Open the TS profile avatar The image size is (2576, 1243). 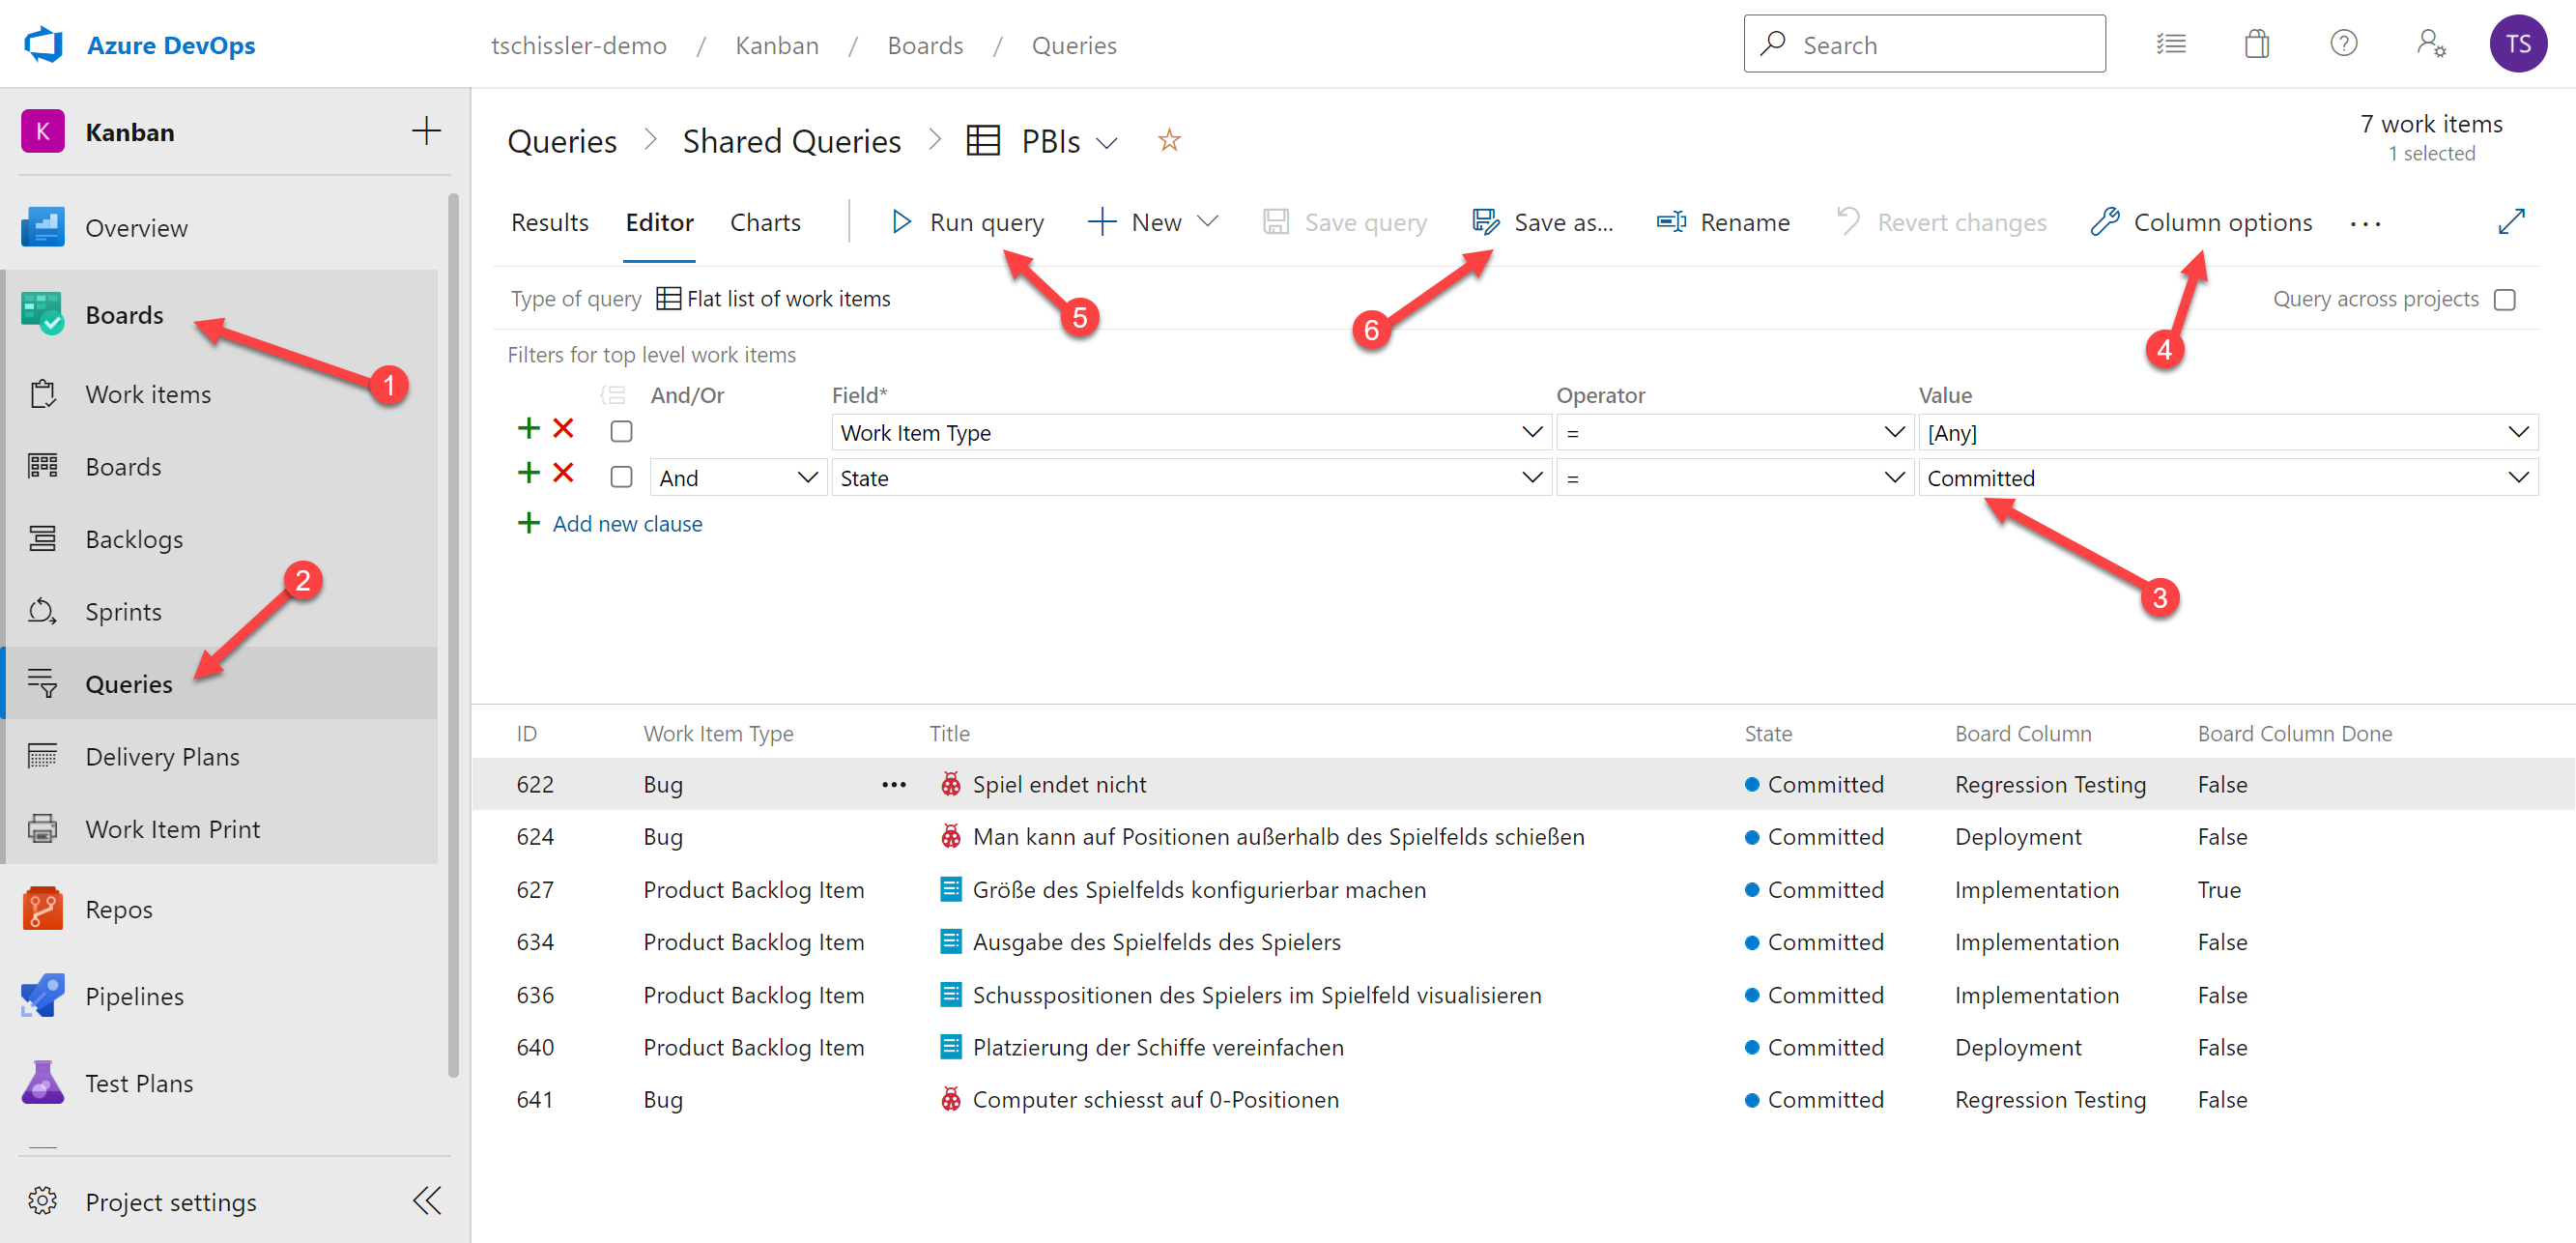pos(2517,44)
